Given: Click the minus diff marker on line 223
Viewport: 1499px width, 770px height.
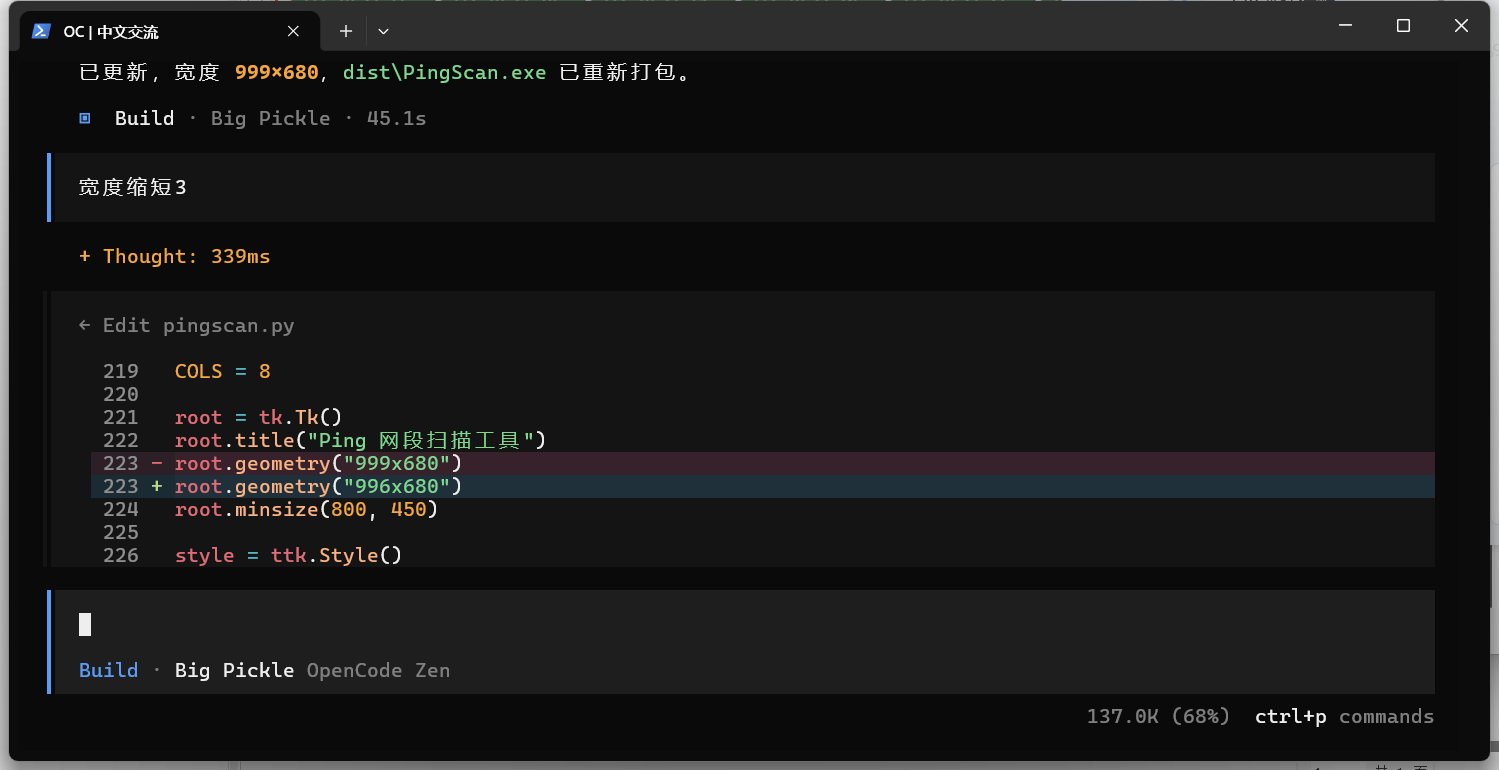Looking at the screenshot, I should [x=157, y=463].
